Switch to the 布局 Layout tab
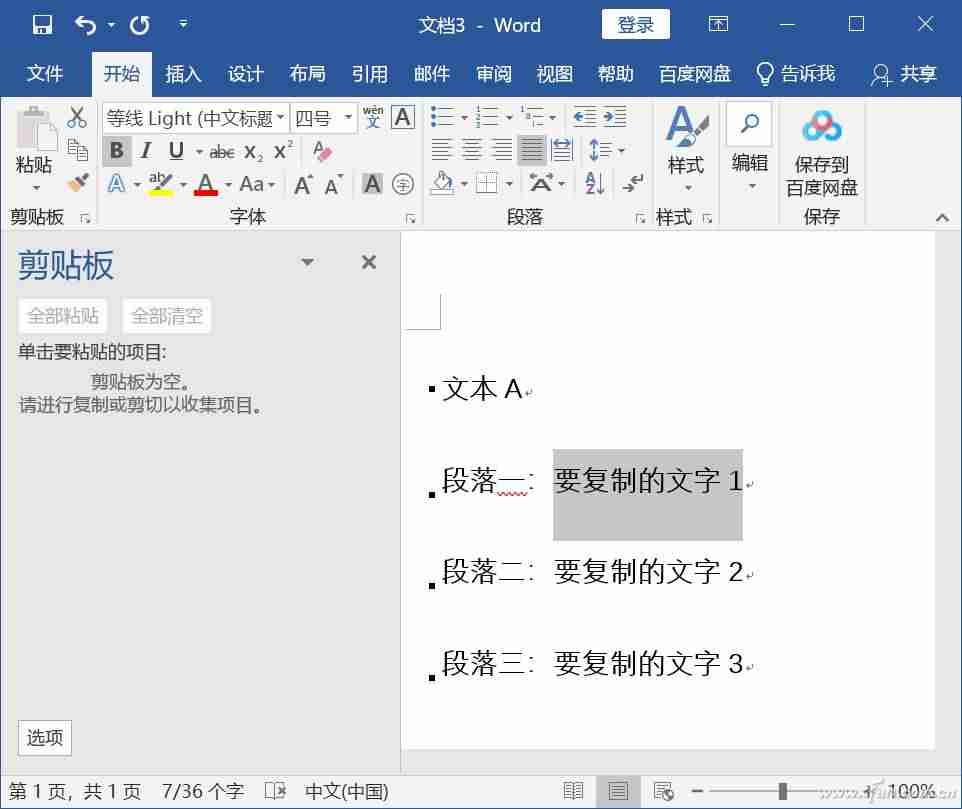The height and width of the screenshot is (809, 962). [x=307, y=74]
